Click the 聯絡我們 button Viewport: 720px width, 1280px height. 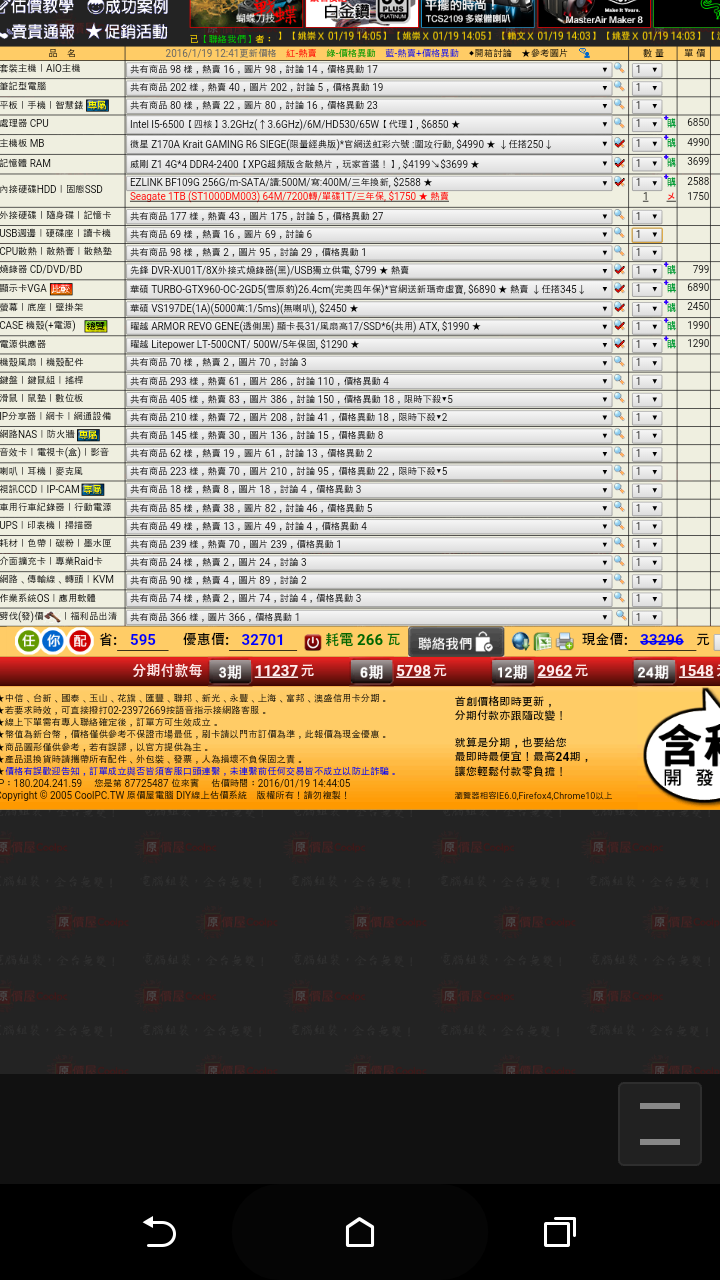coord(455,642)
